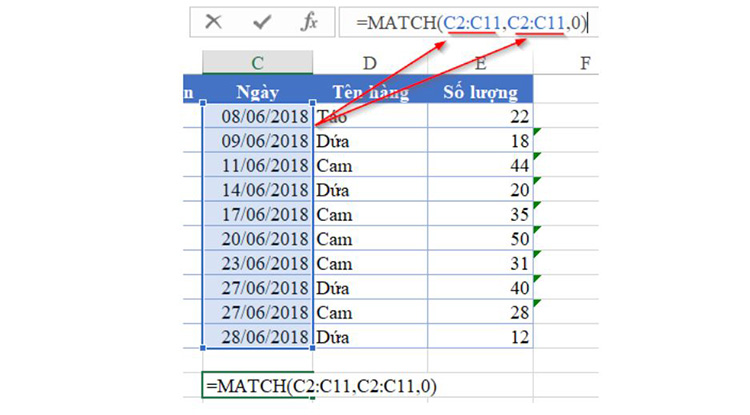Select date cell 09/06/2018

point(257,141)
